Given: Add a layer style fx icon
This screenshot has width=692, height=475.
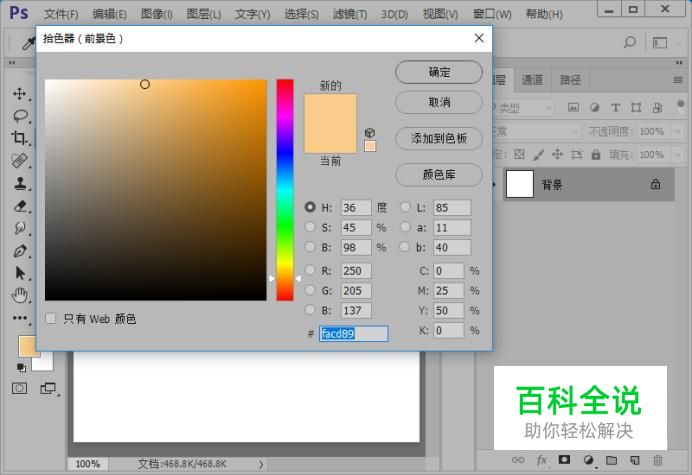Looking at the screenshot, I should [542, 460].
